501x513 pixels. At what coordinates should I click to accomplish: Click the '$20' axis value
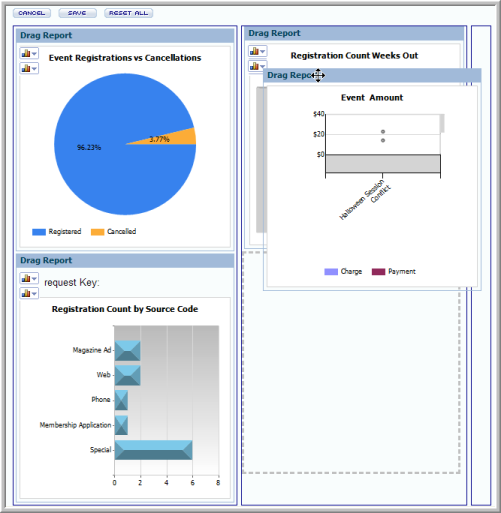(319, 134)
